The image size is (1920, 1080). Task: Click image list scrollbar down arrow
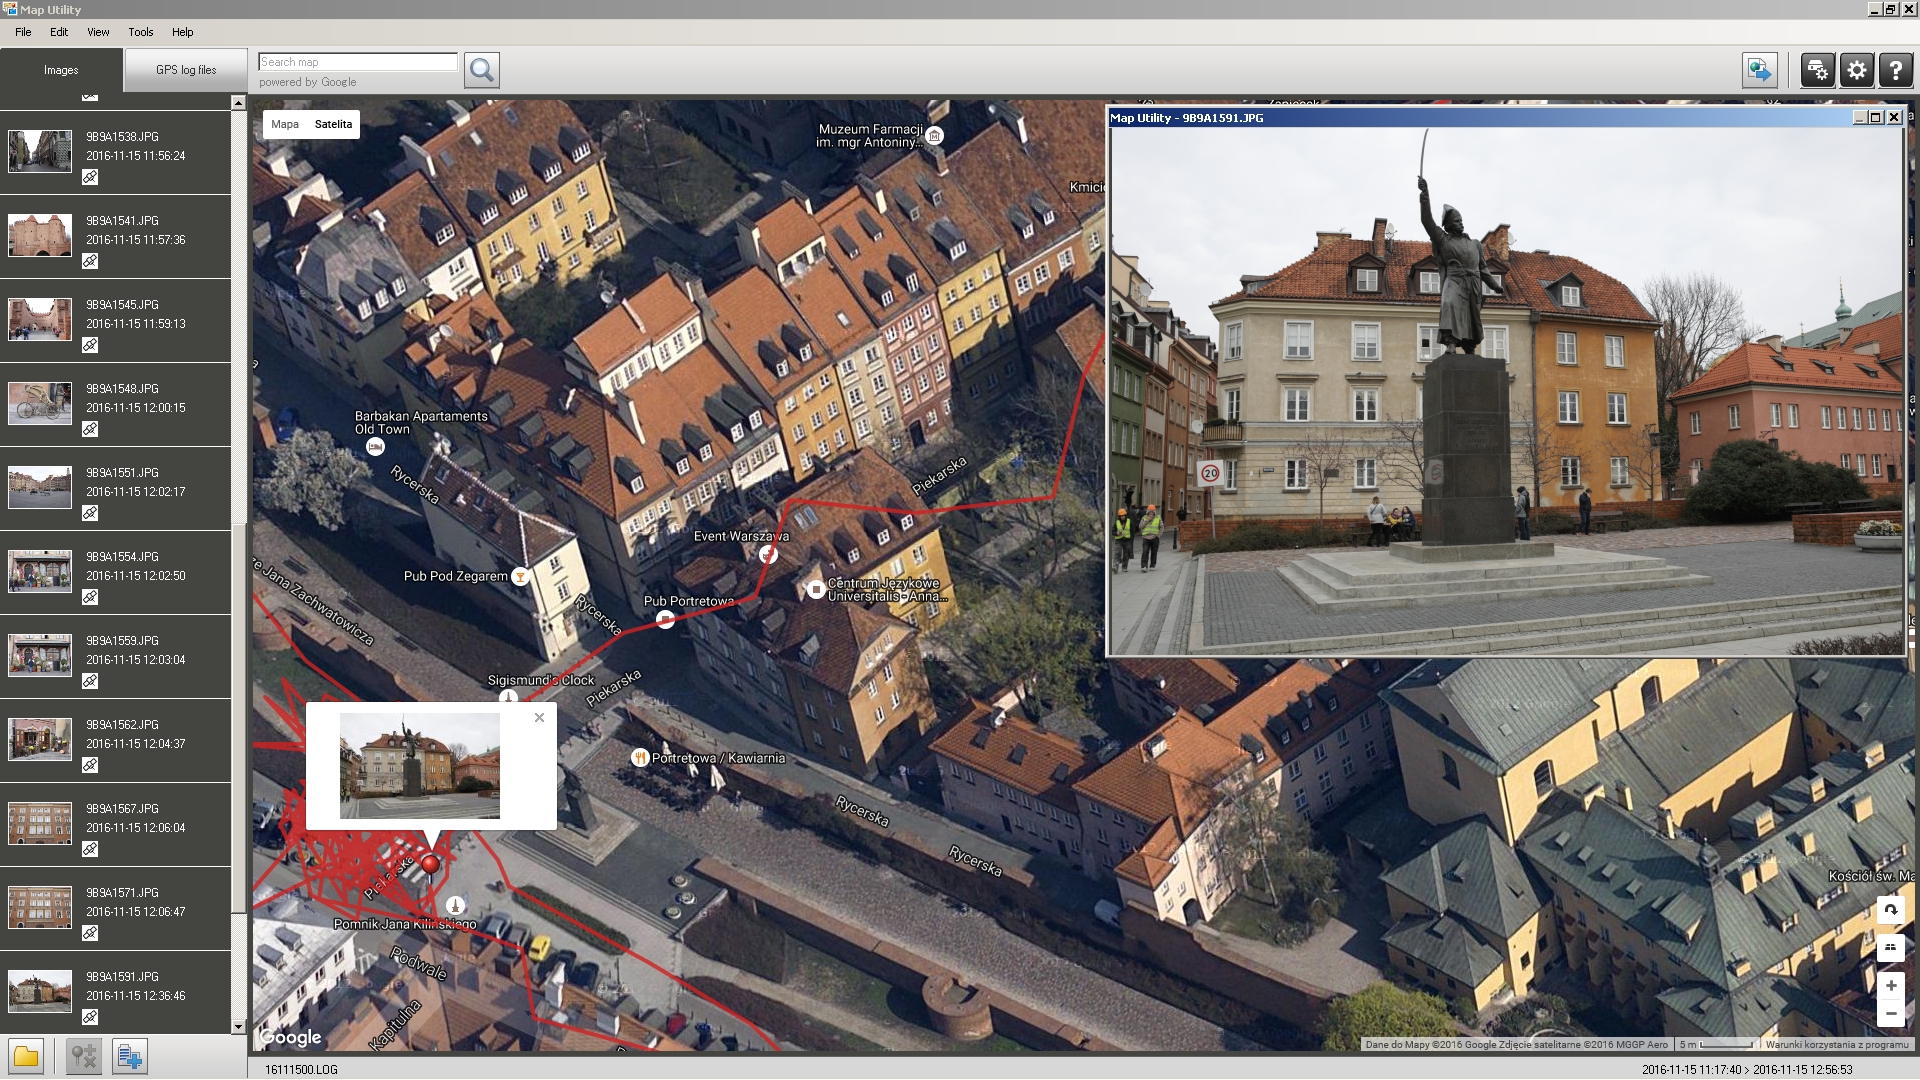tap(238, 1027)
